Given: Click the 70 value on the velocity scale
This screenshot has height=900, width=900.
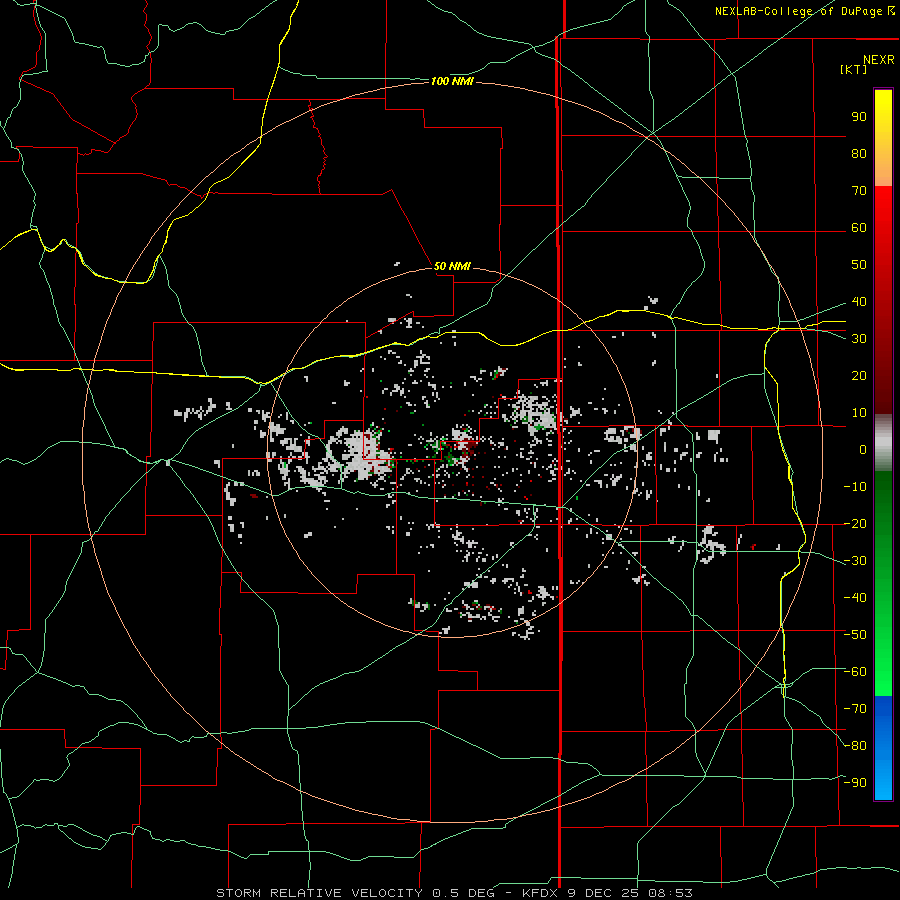Looking at the screenshot, I should (859, 191).
